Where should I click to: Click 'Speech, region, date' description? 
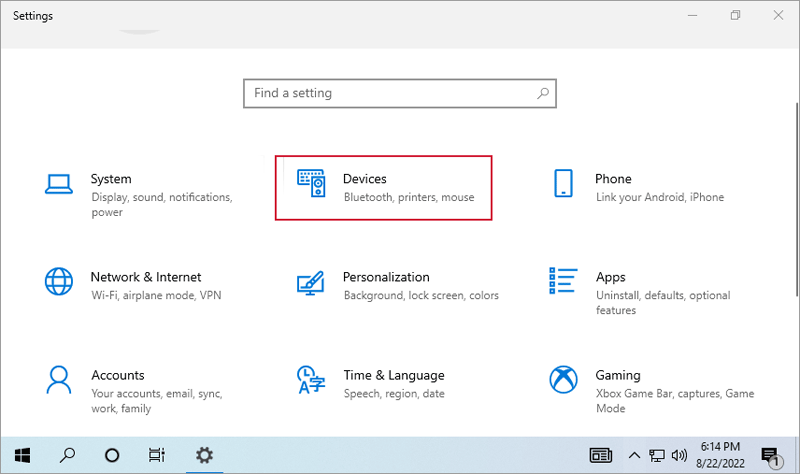click(394, 394)
